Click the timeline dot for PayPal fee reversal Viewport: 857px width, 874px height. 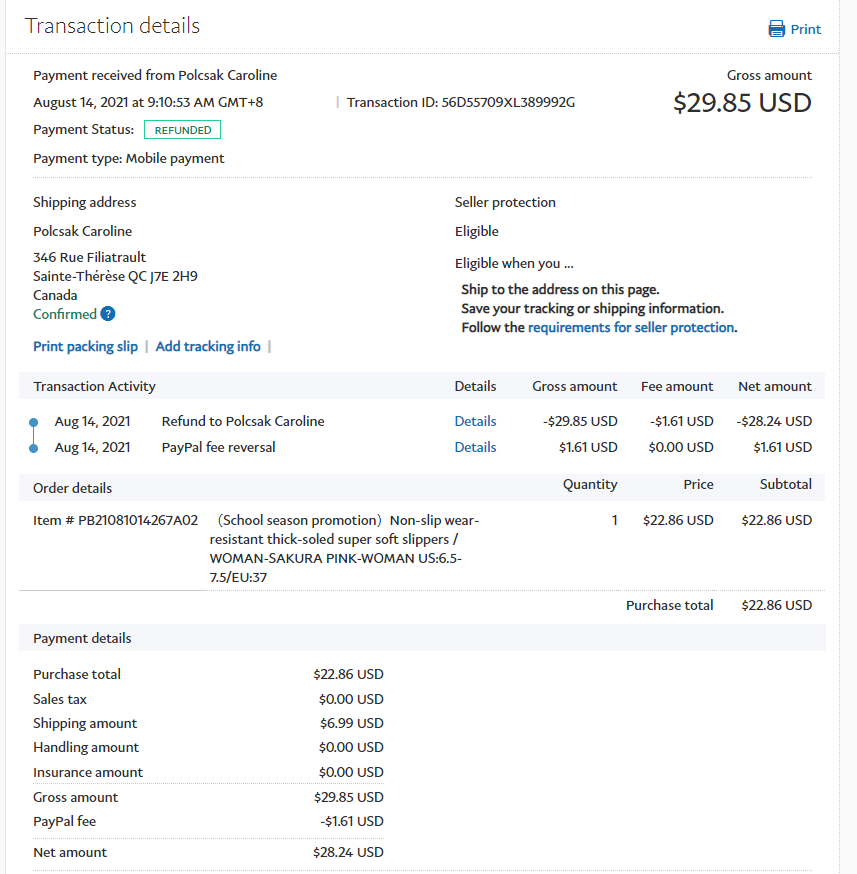[34, 448]
